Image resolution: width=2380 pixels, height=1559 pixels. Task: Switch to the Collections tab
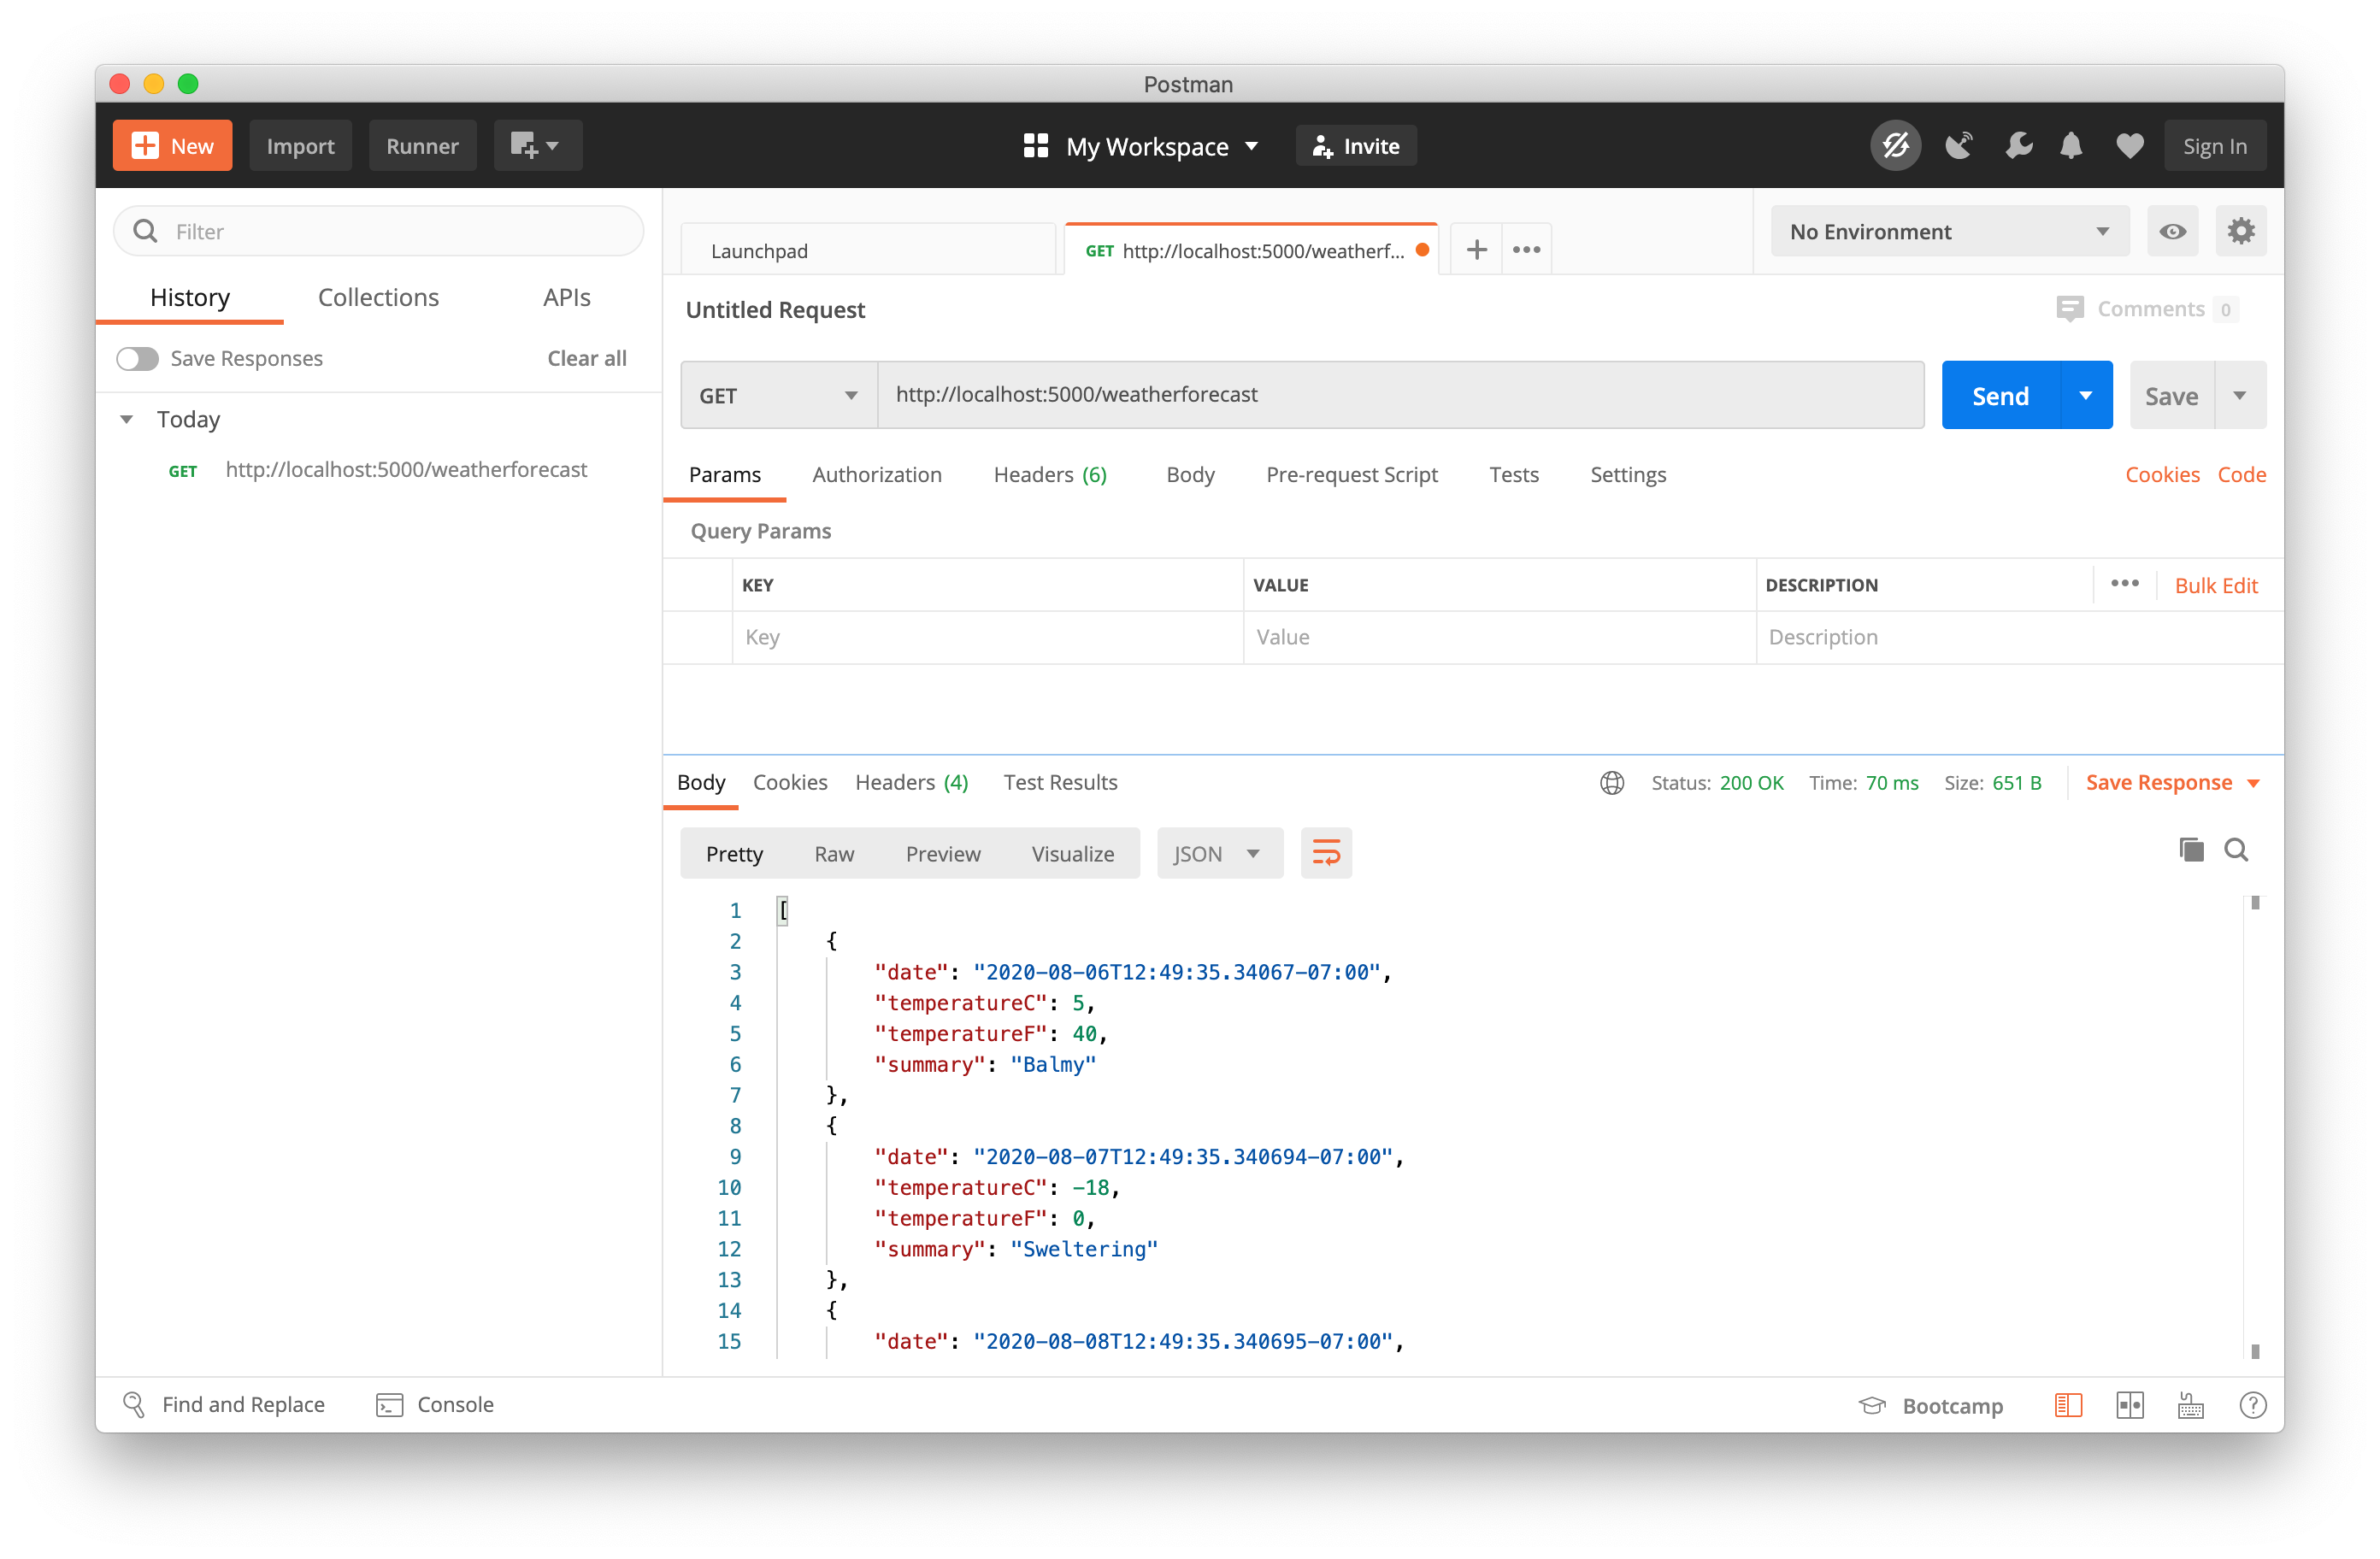click(378, 297)
